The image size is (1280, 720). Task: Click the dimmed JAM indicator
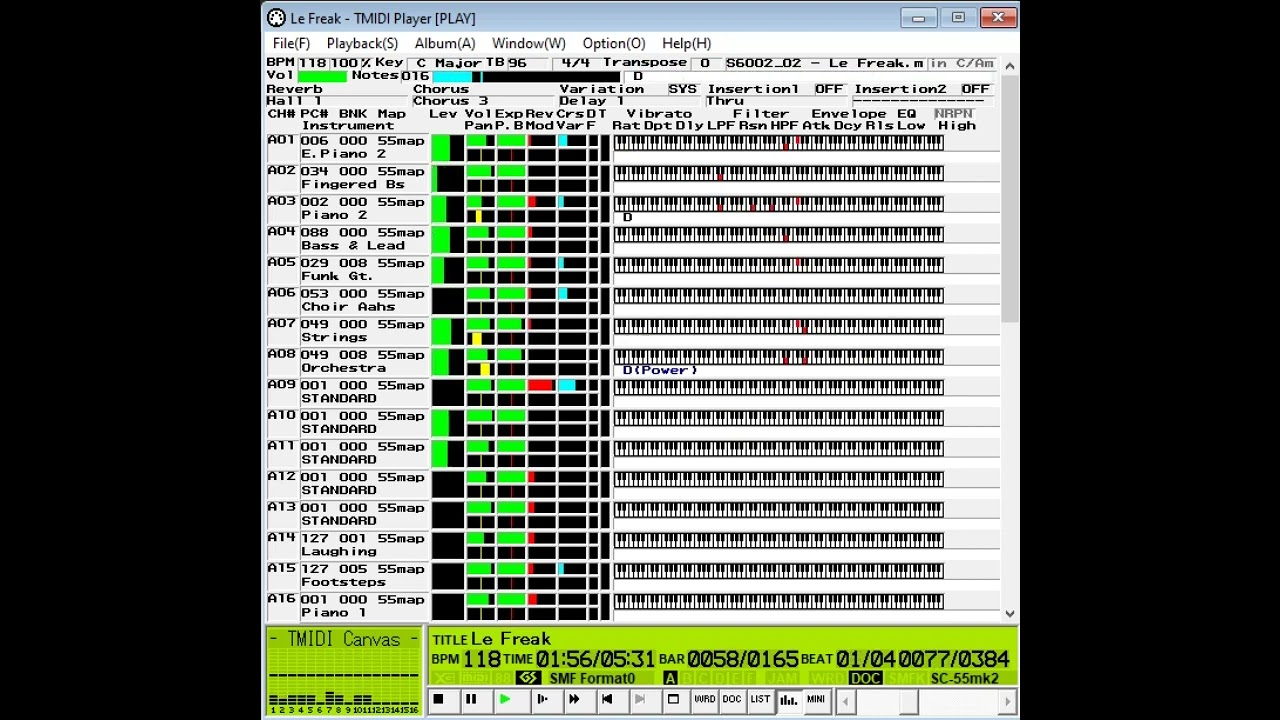783,678
